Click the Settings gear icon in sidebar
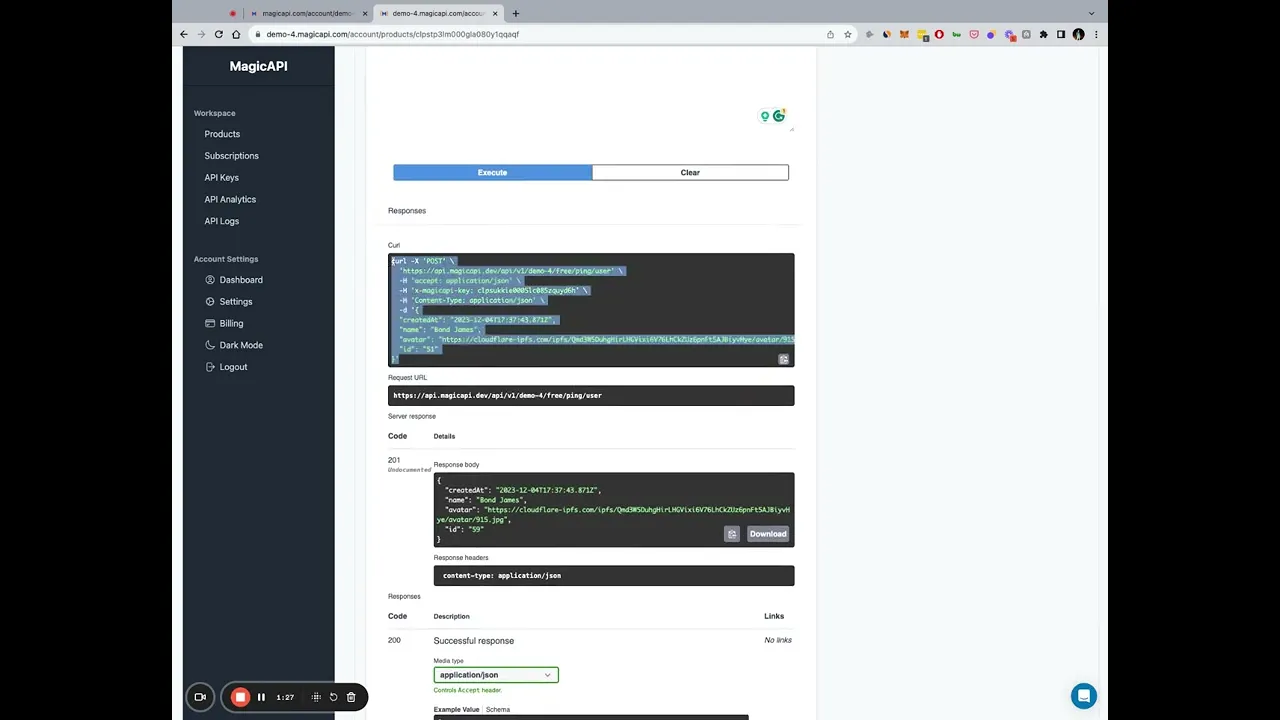The image size is (1280, 720). point(210,302)
